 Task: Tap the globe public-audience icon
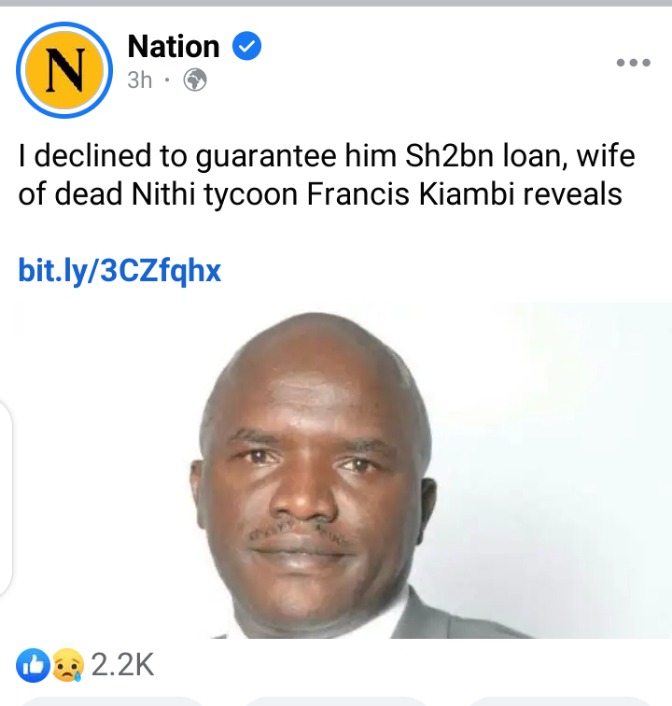[195, 80]
